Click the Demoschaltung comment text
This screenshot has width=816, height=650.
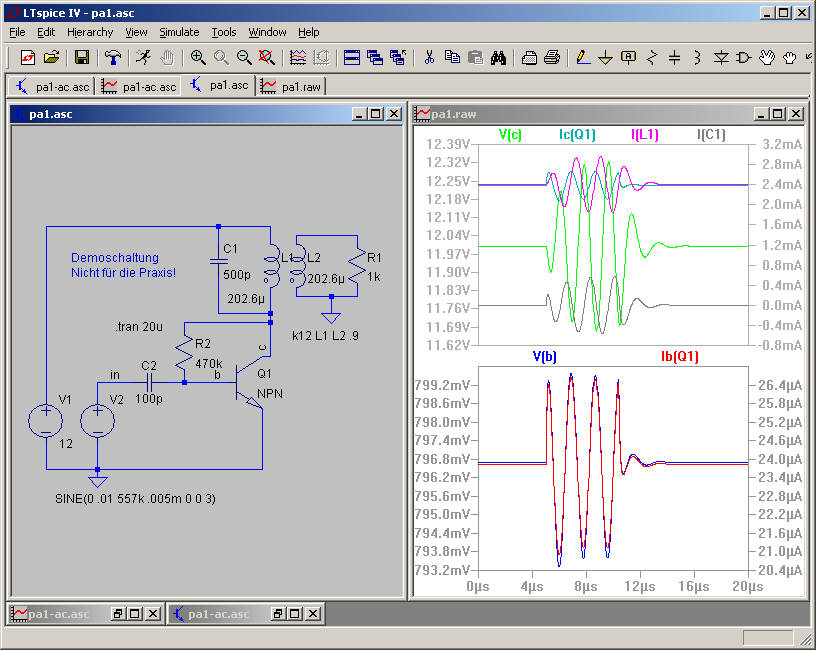123,265
